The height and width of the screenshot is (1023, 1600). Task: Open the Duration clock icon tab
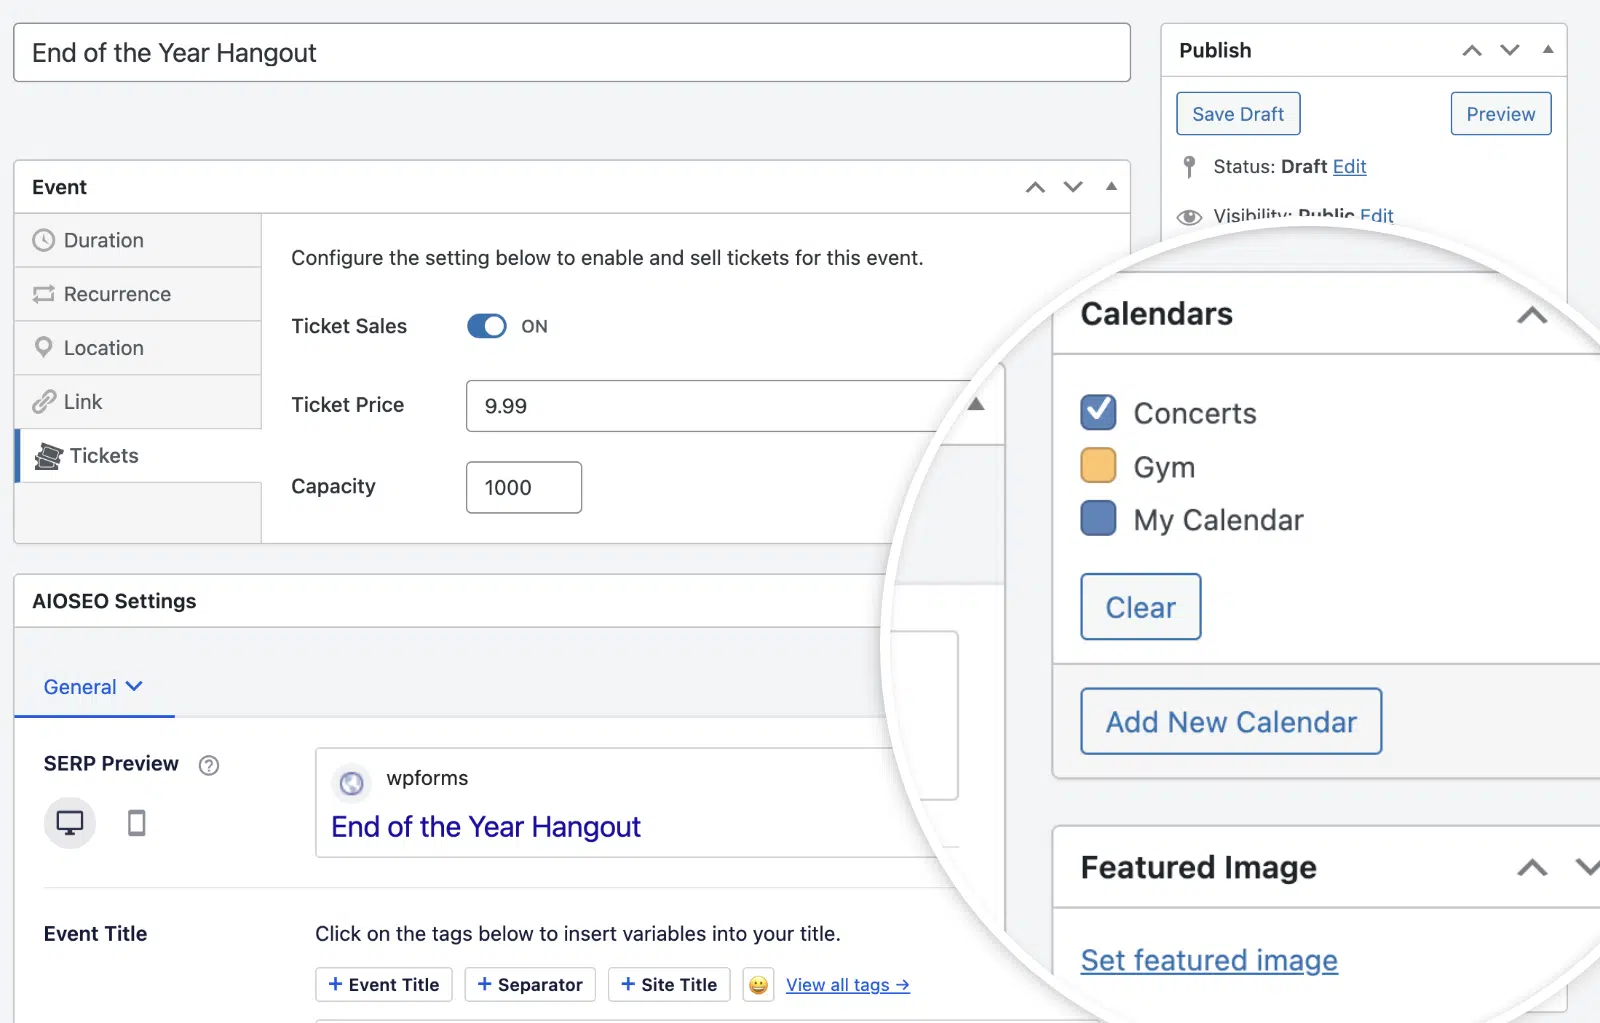point(43,240)
